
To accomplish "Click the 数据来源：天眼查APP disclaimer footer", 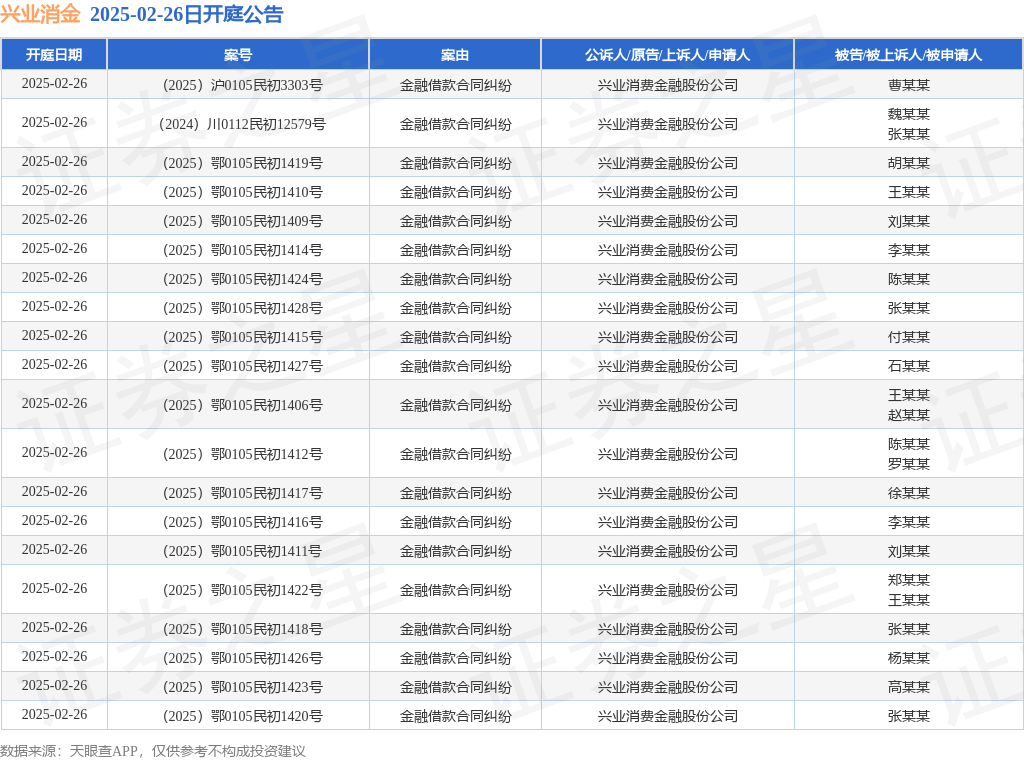I will pyautogui.click(x=153, y=751).
